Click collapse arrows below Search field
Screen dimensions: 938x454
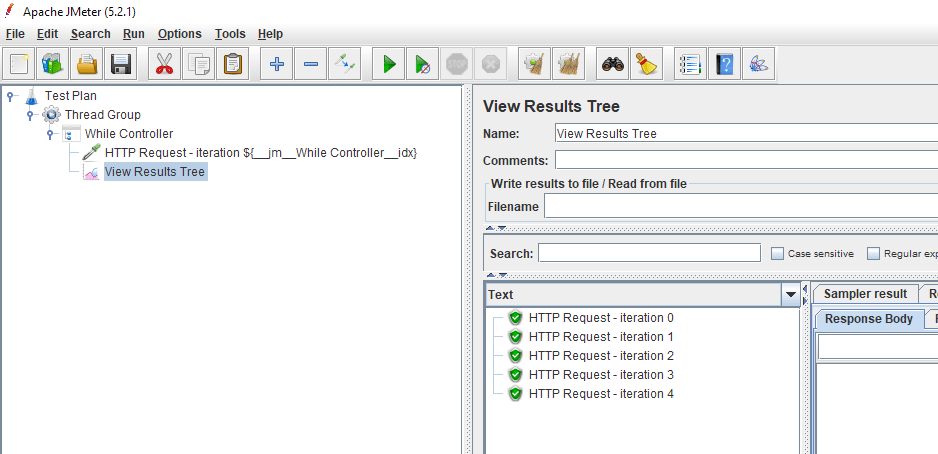[496, 275]
